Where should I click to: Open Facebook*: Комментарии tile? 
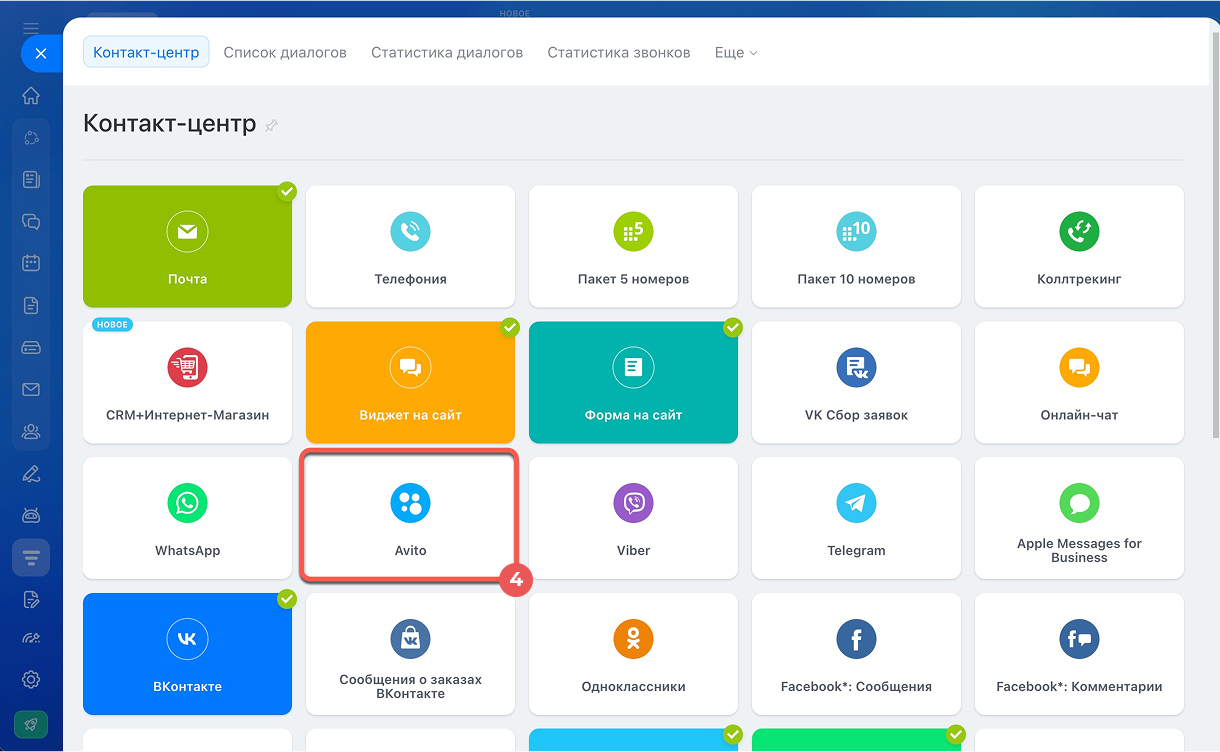(1079, 654)
